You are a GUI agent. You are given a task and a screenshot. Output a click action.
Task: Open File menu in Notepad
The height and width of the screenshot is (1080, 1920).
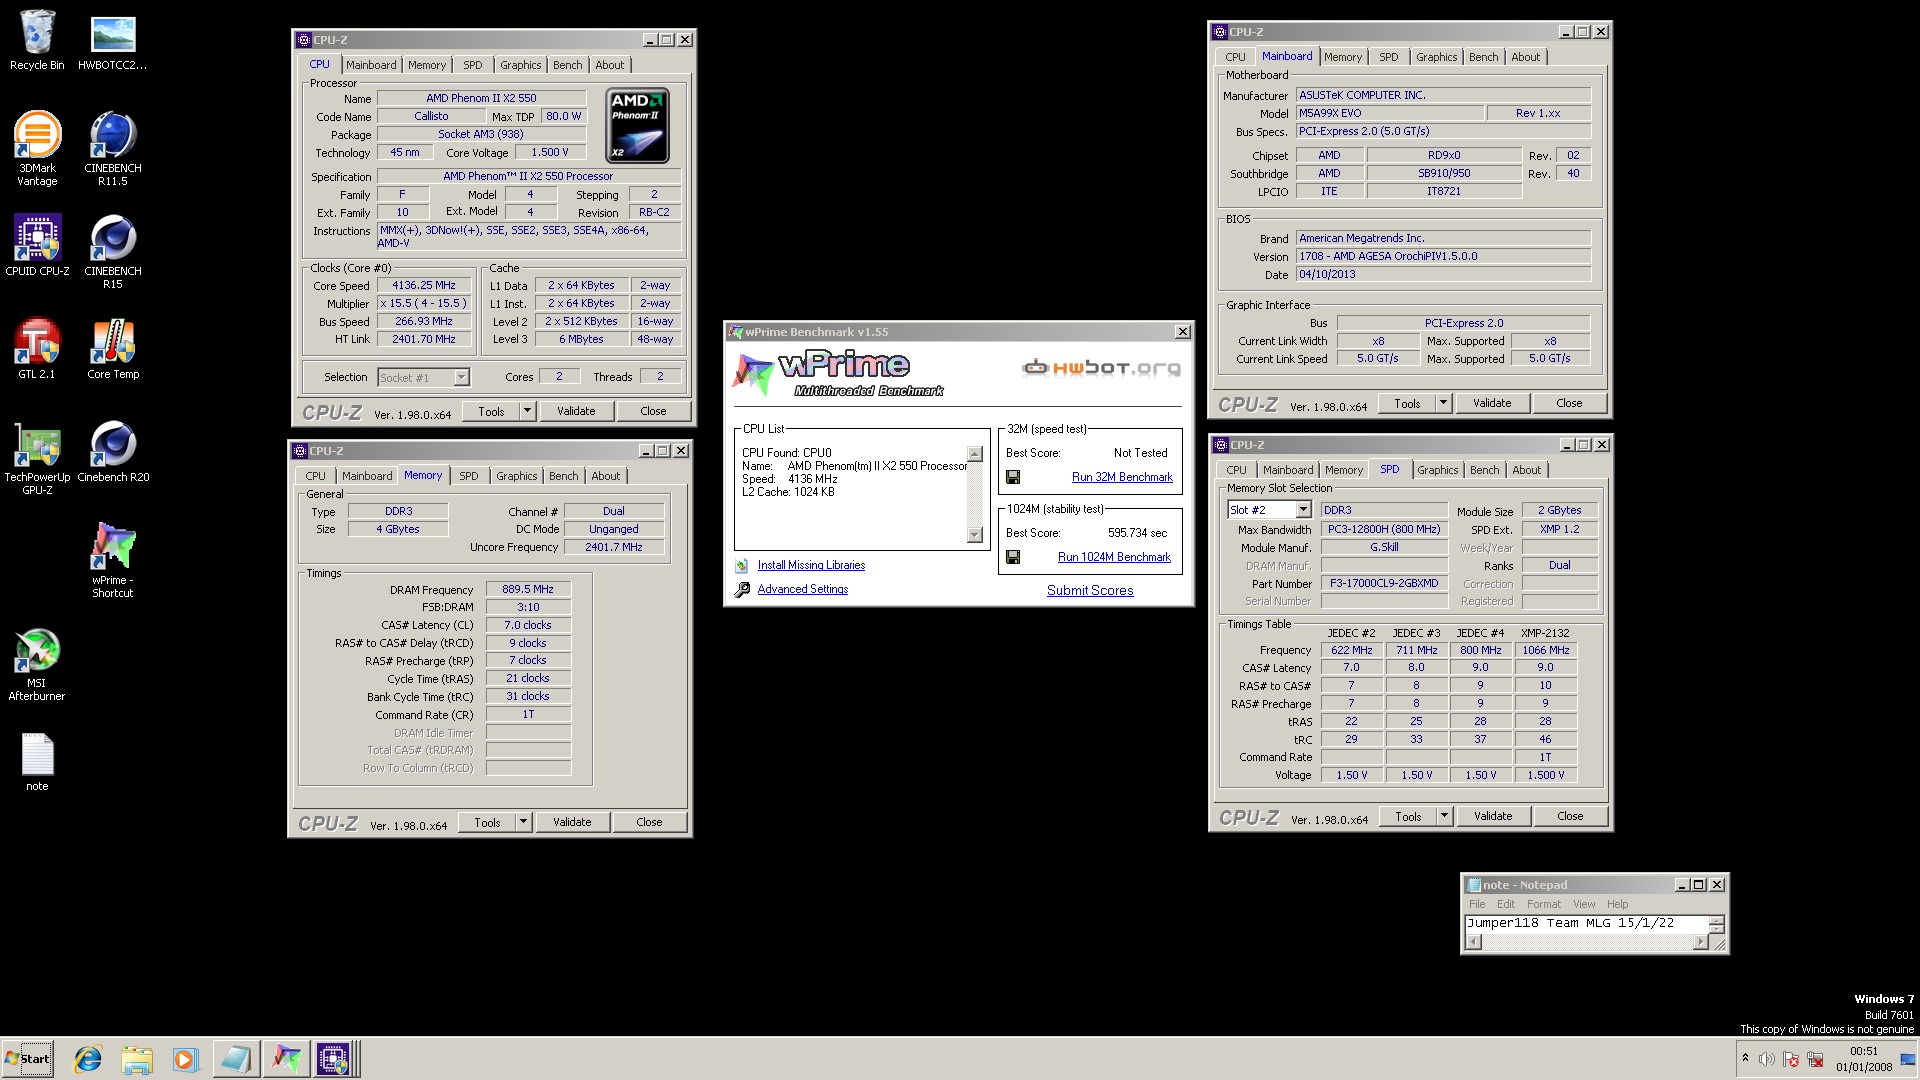(1477, 904)
